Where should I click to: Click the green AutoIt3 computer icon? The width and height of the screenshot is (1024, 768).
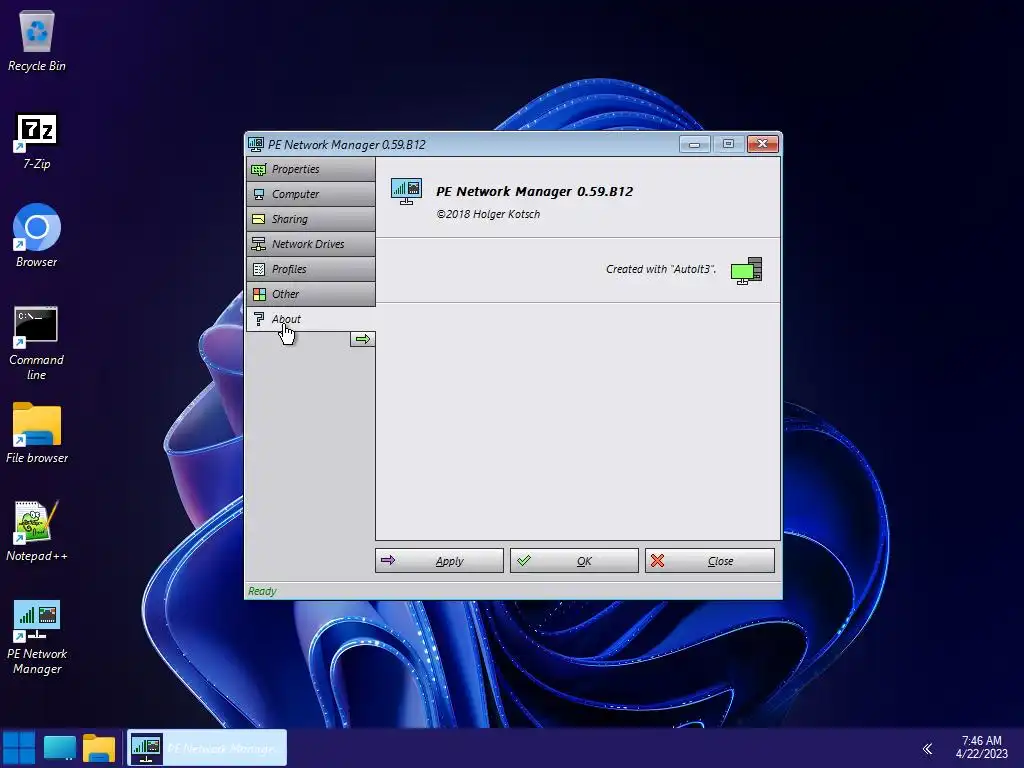tap(746, 270)
